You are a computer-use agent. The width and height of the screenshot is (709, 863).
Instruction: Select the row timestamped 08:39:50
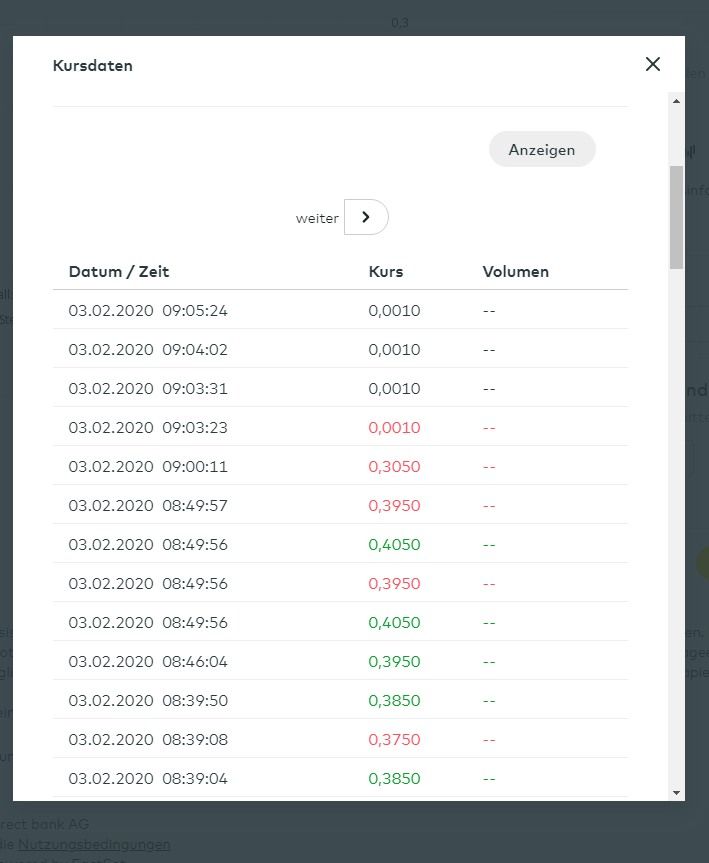[148, 701]
